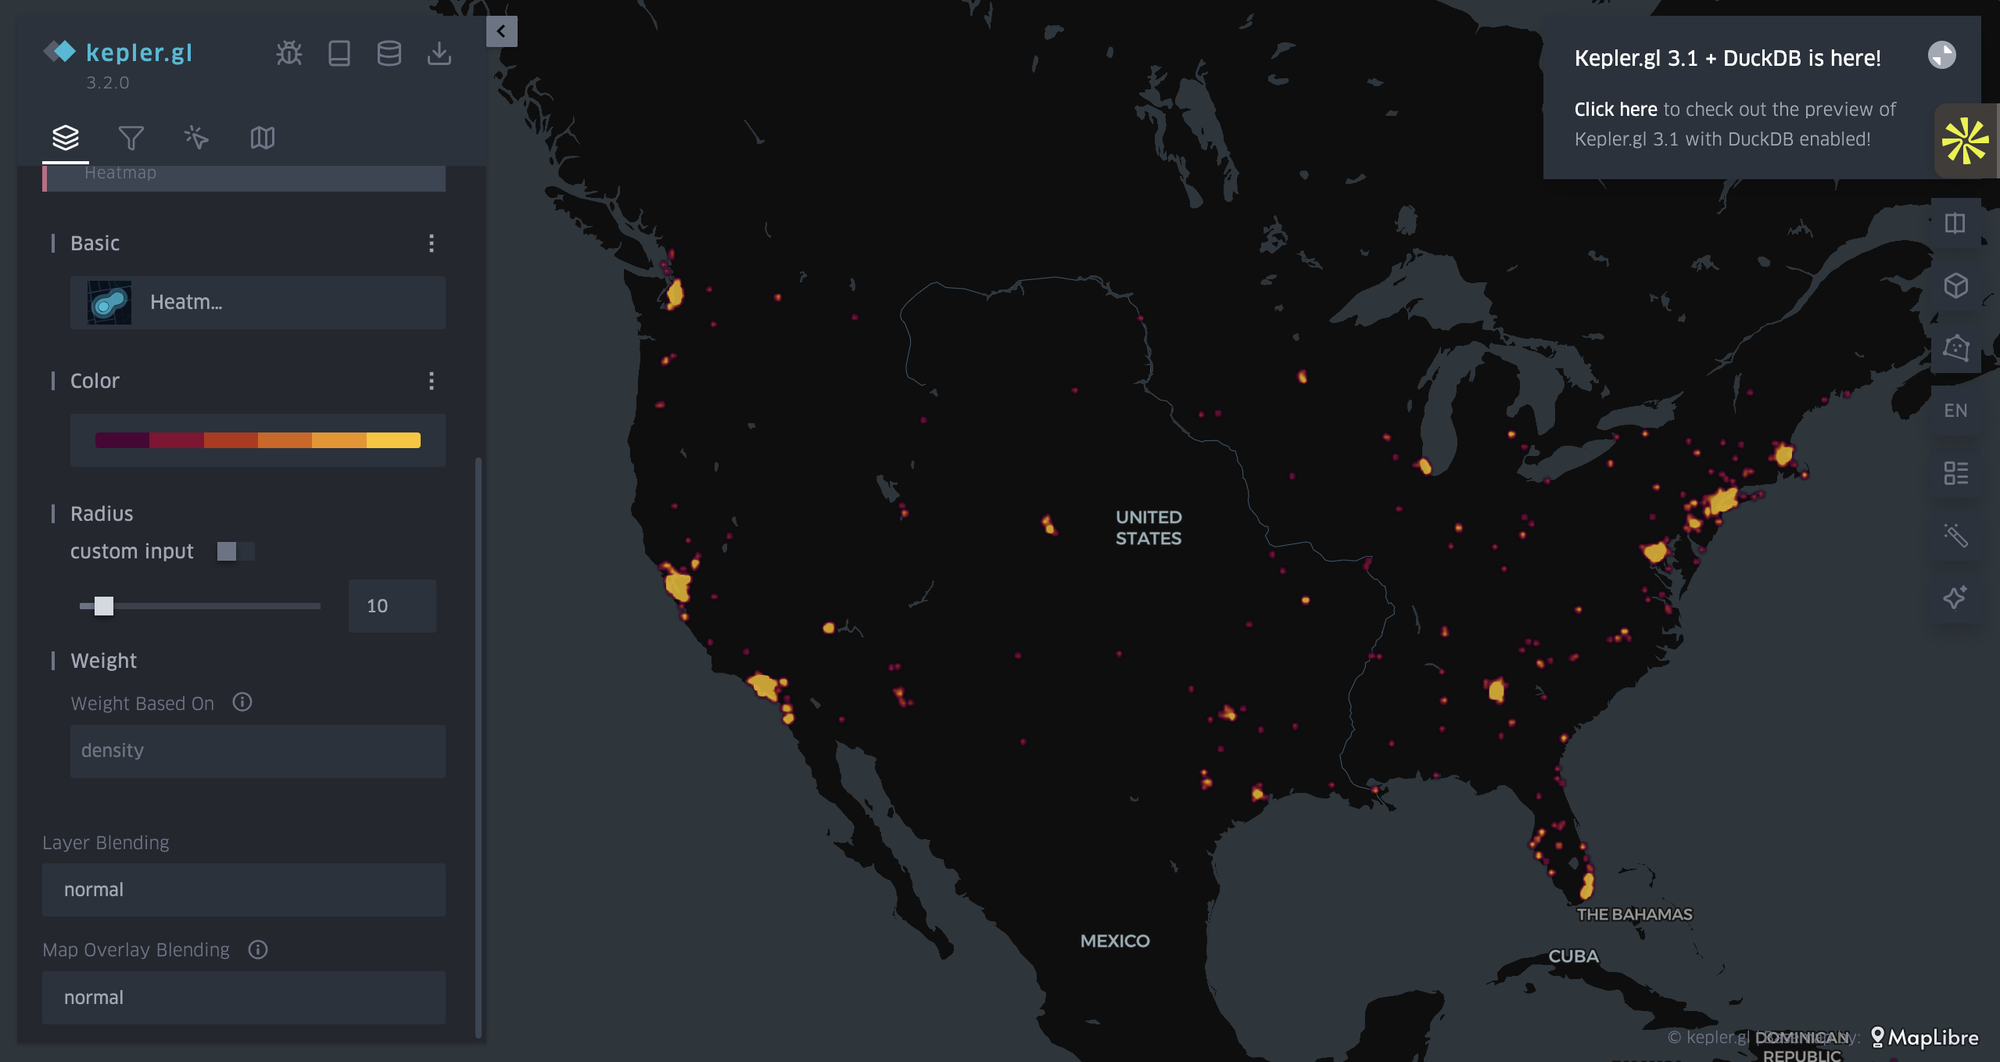Open the Layer Blending dropdown
The image size is (2000, 1062).
pyautogui.click(x=243, y=890)
